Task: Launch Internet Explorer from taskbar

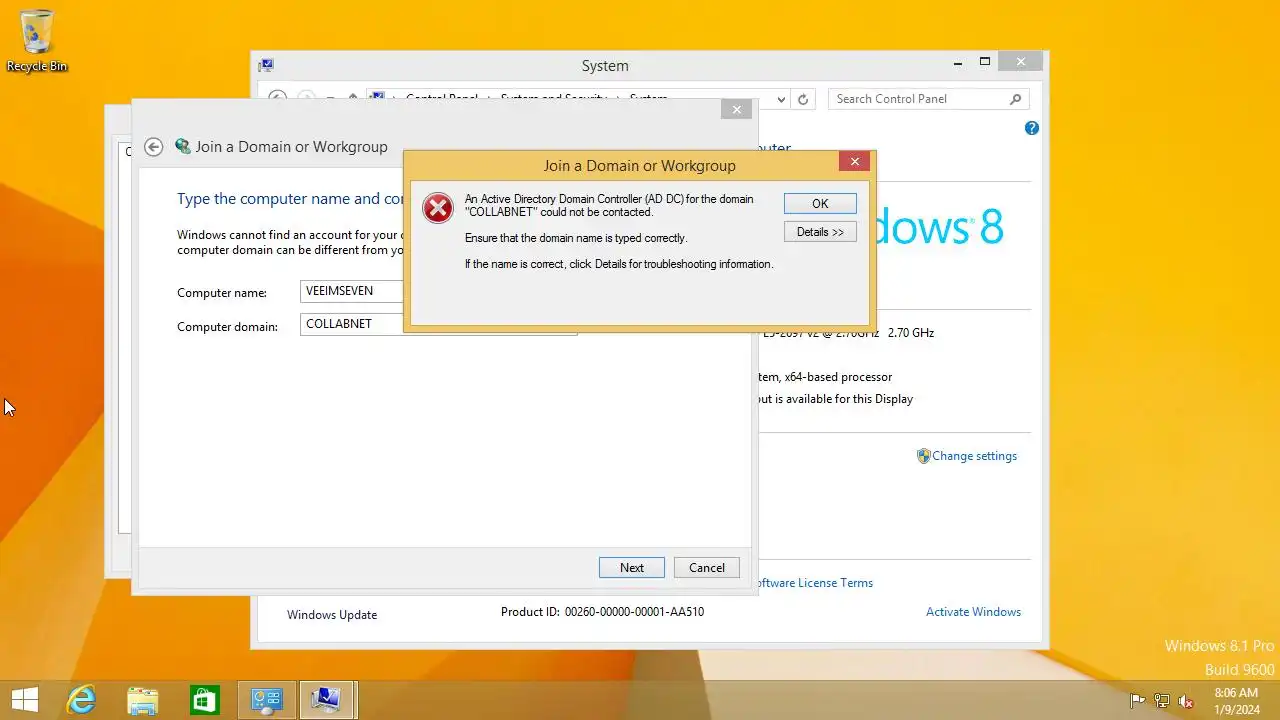Action: (80, 700)
